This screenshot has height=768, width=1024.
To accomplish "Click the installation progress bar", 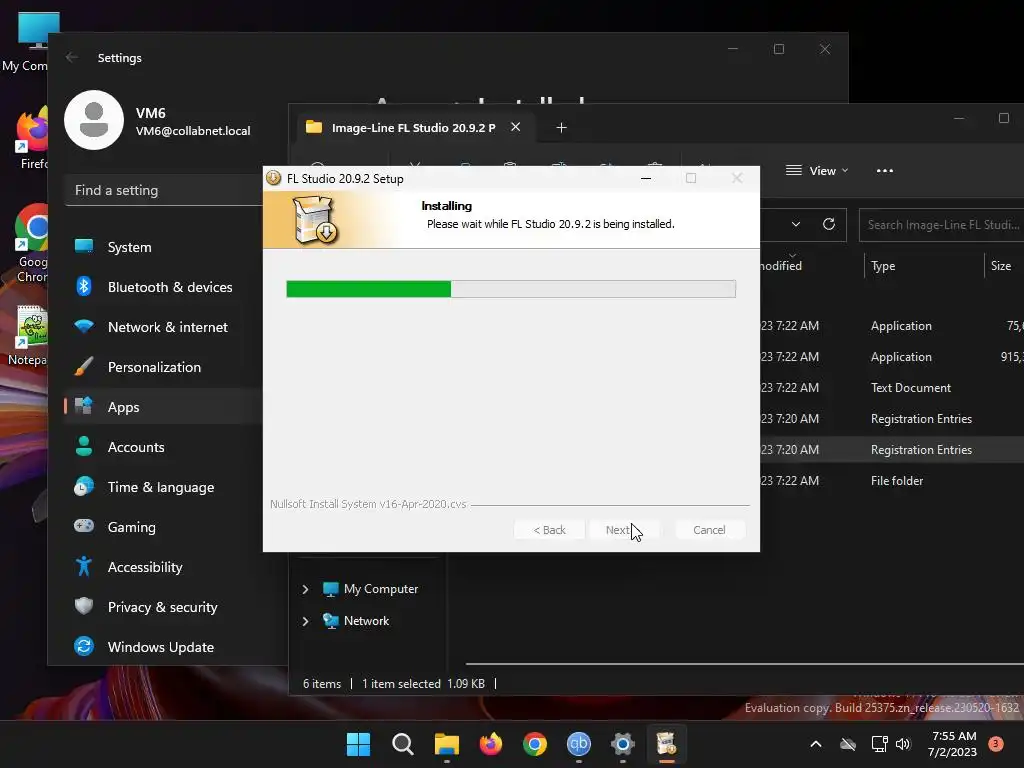I will pos(511,289).
